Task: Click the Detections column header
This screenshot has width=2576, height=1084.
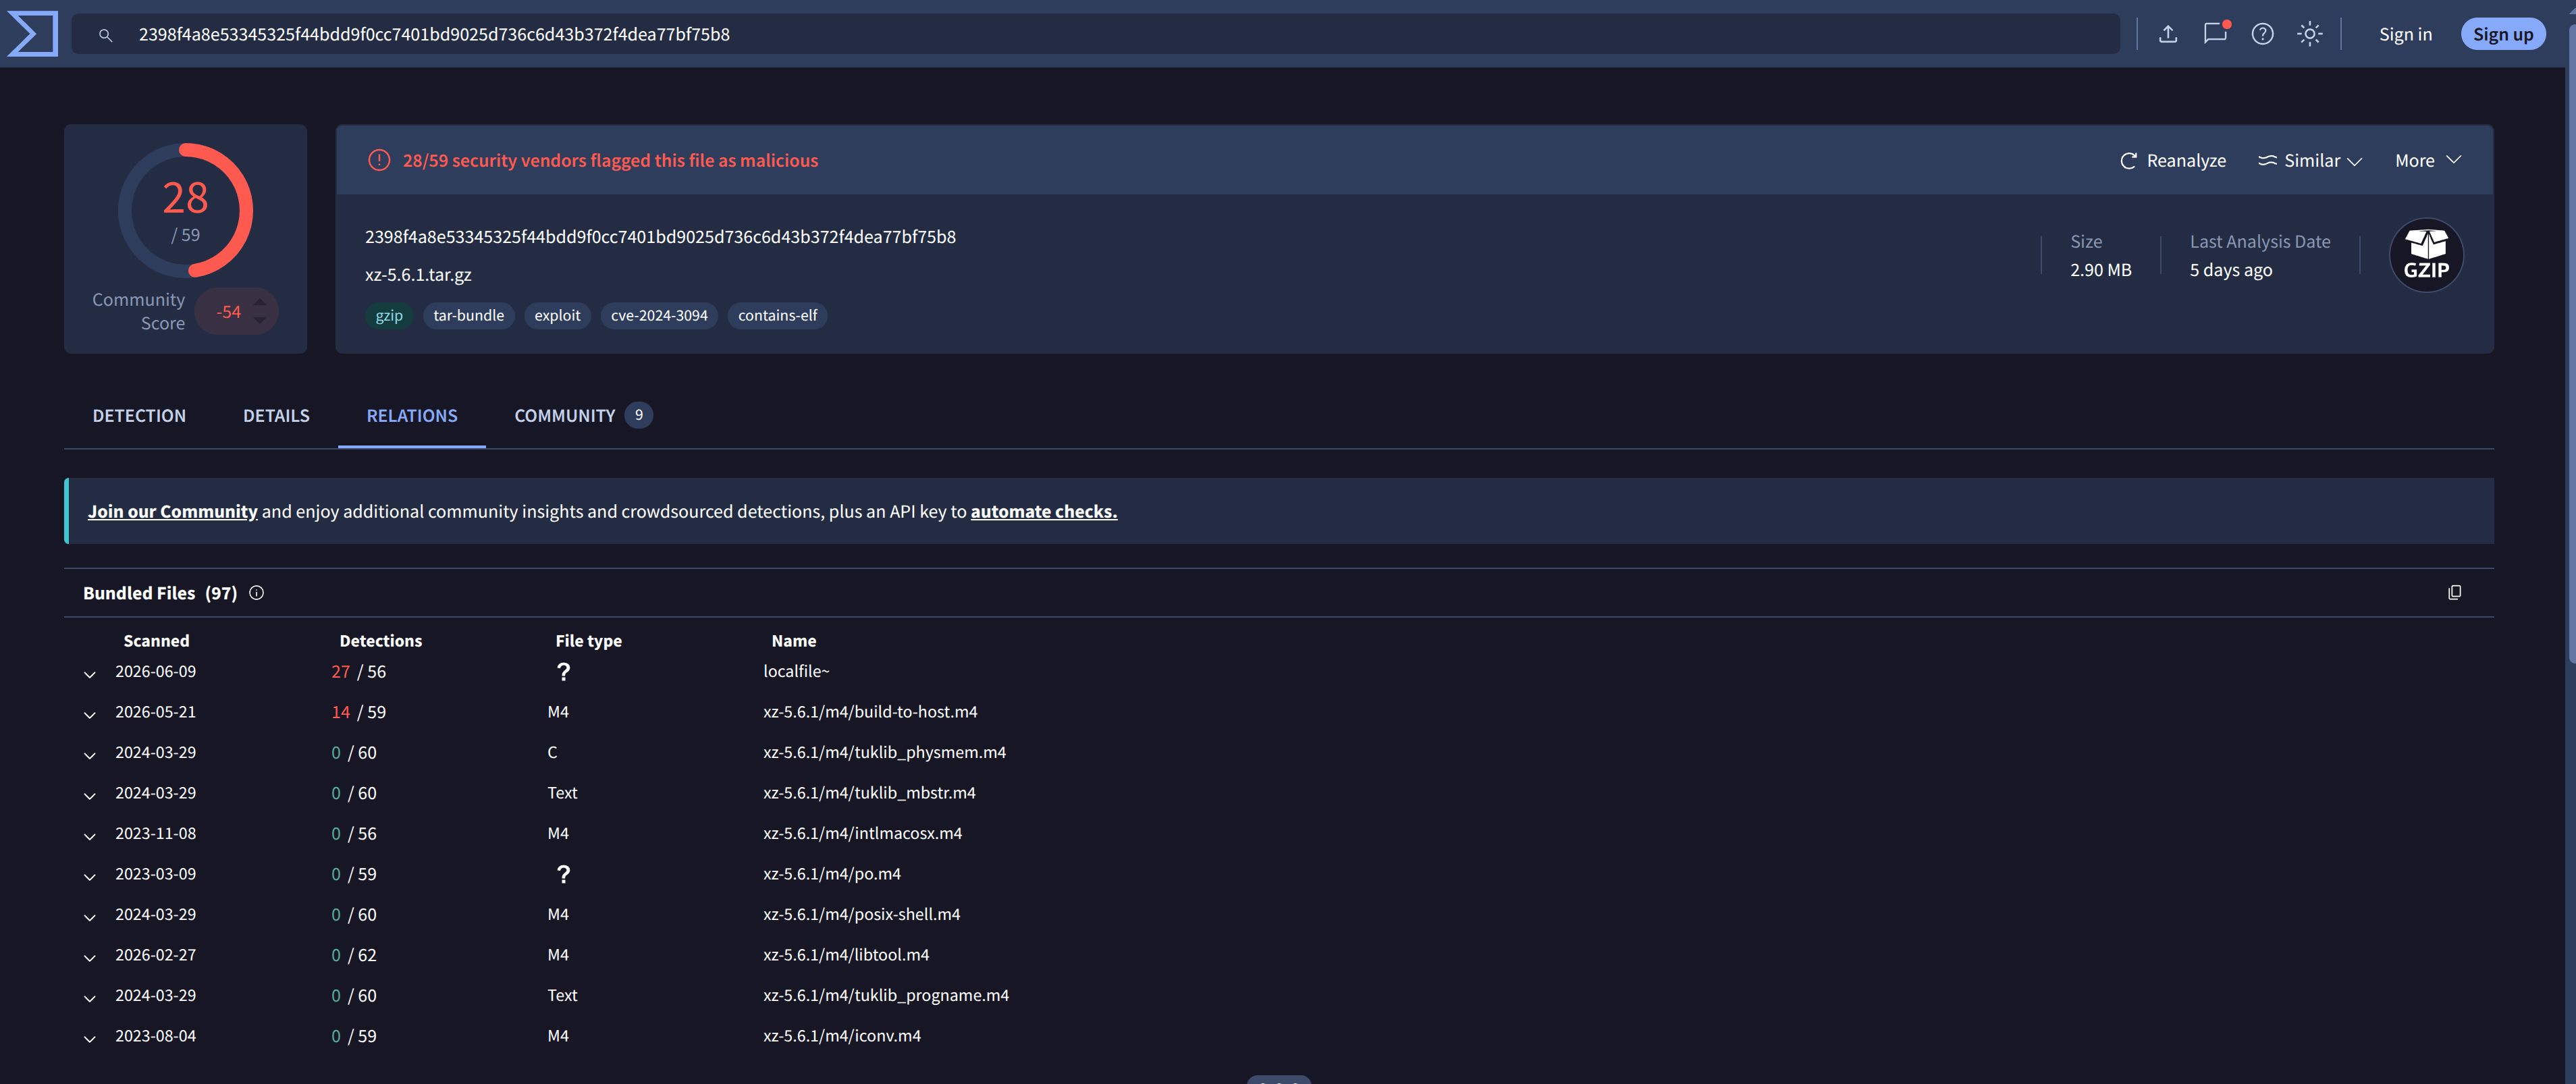Action: [x=380, y=641]
